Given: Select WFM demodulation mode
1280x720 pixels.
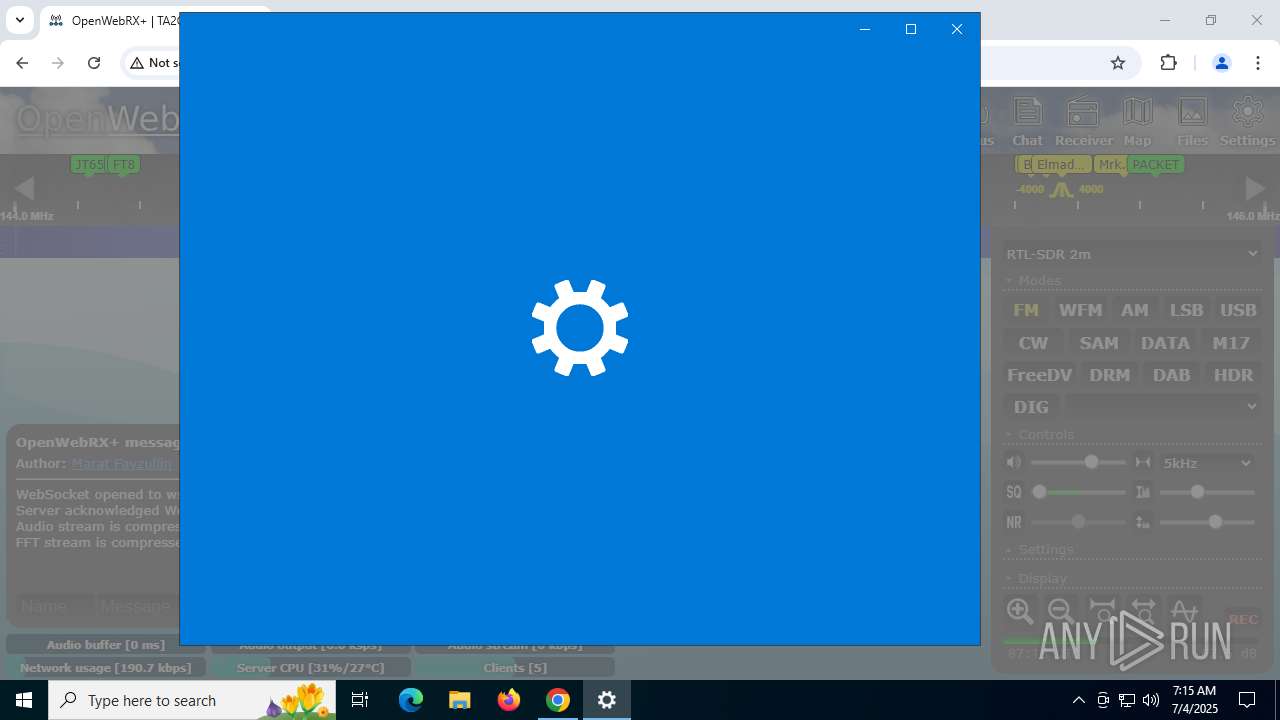Looking at the screenshot, I should click(1080, 310).
